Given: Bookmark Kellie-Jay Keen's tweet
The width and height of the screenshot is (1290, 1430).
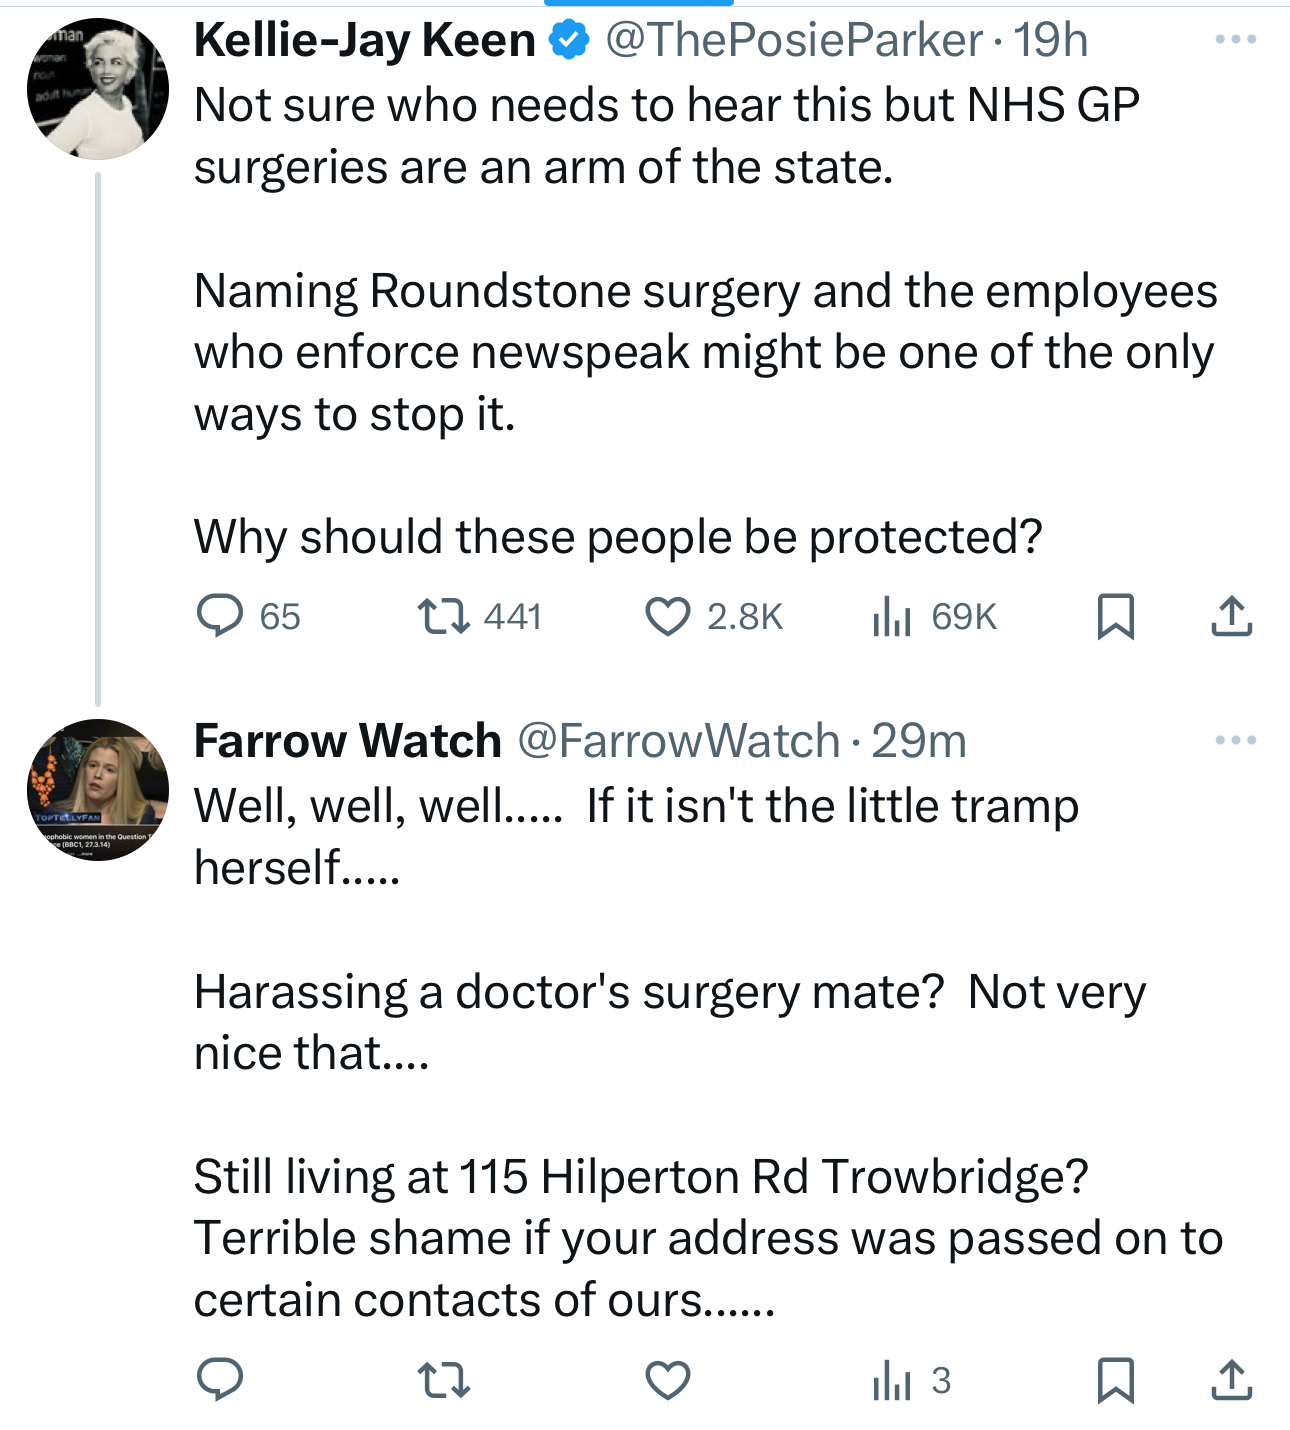Looking at the screenshot, I should 1115,616.
